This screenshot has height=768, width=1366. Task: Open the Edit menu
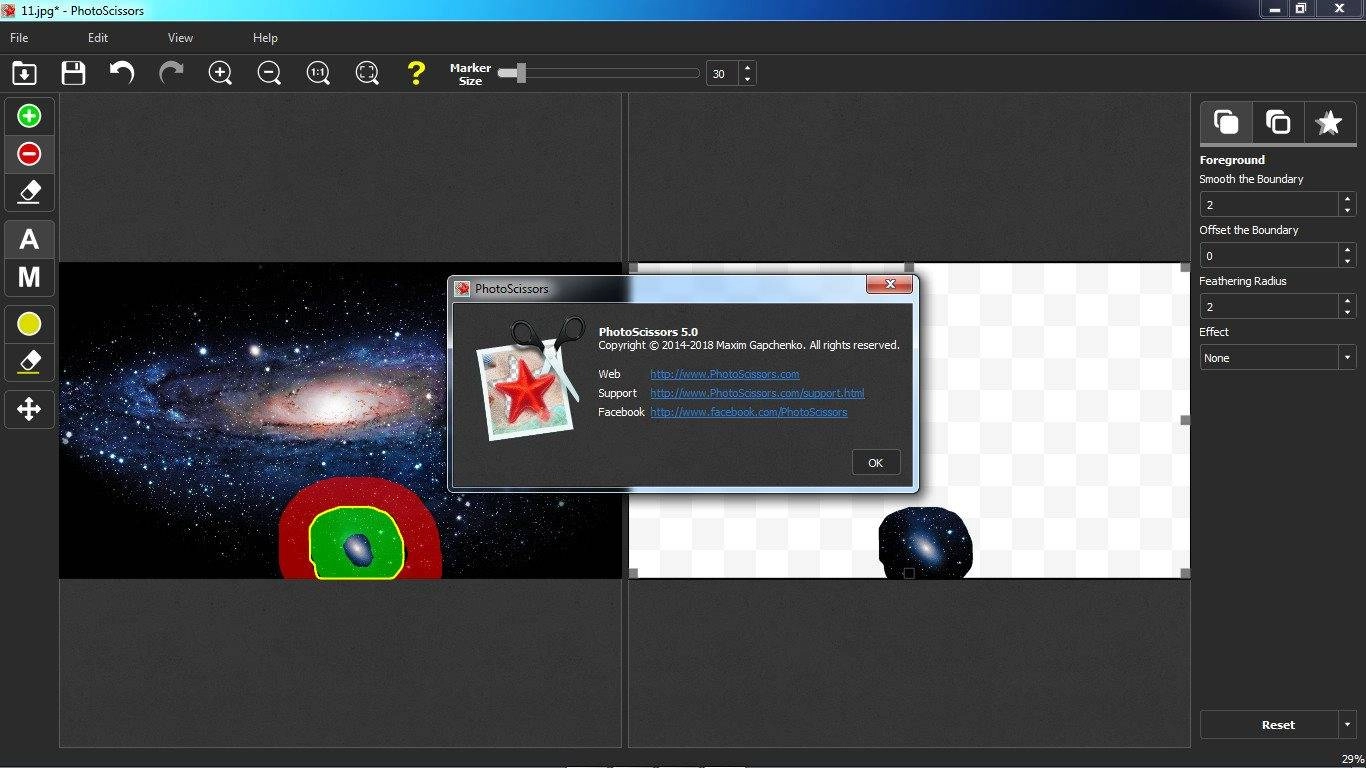[97, 38]
